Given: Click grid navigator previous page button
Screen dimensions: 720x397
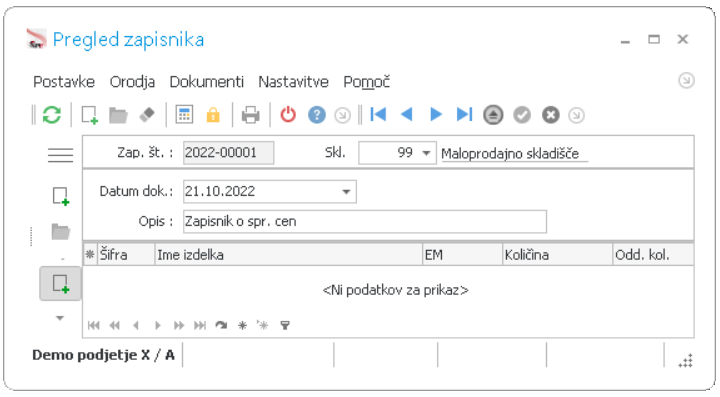Looking at the screenshot, I should click(x=114, y=325).
